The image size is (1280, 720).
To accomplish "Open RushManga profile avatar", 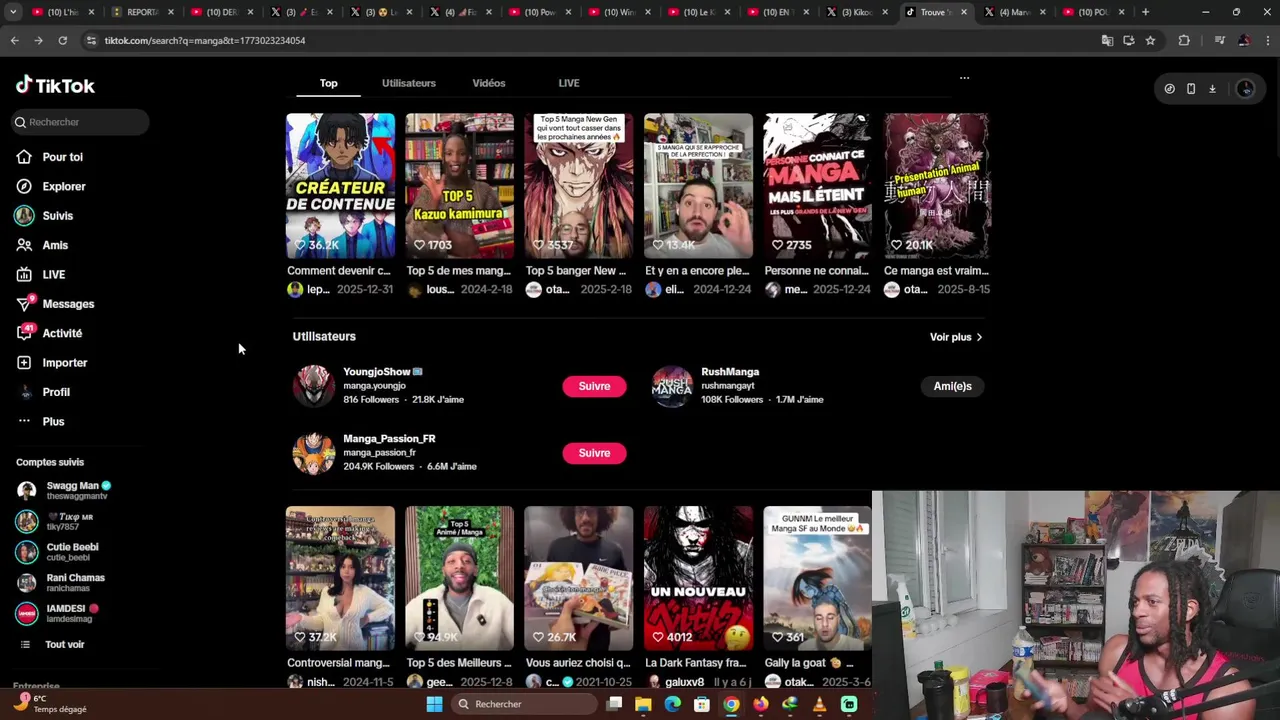I will click(x=672, y=386).
